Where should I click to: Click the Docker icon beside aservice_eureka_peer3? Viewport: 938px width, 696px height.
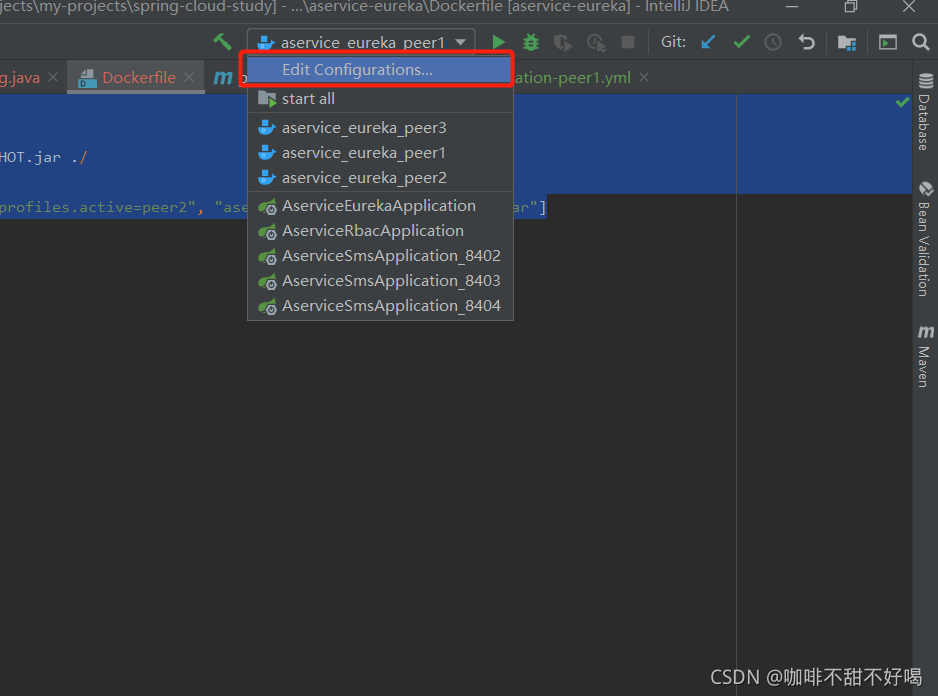pos(266,127)
